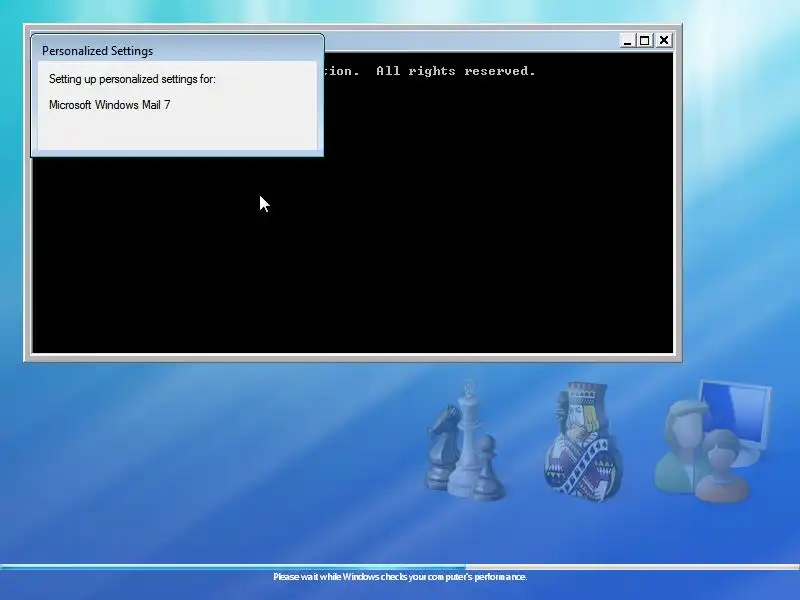The width and height of the screenshot is (800, 600).
Task: Click the 'Microsoft Windows Mail 7' text
Action: pyautogui.click(x=110, y=105)
